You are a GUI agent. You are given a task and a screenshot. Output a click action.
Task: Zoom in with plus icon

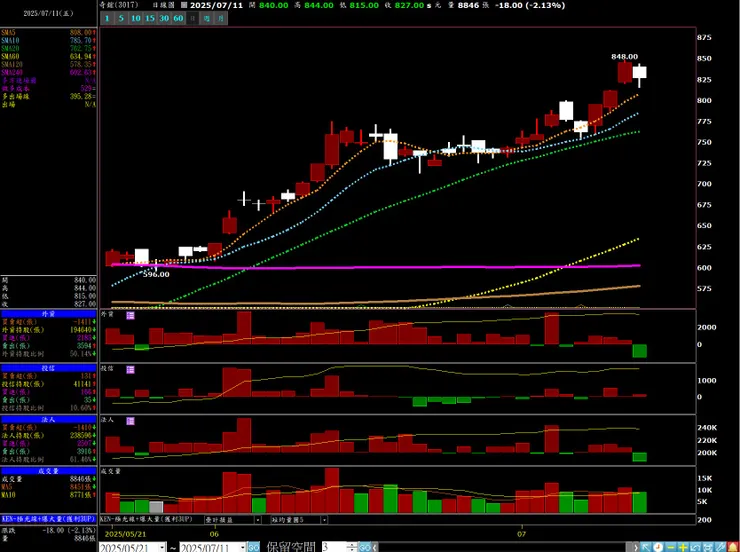(x=683, y=547)
